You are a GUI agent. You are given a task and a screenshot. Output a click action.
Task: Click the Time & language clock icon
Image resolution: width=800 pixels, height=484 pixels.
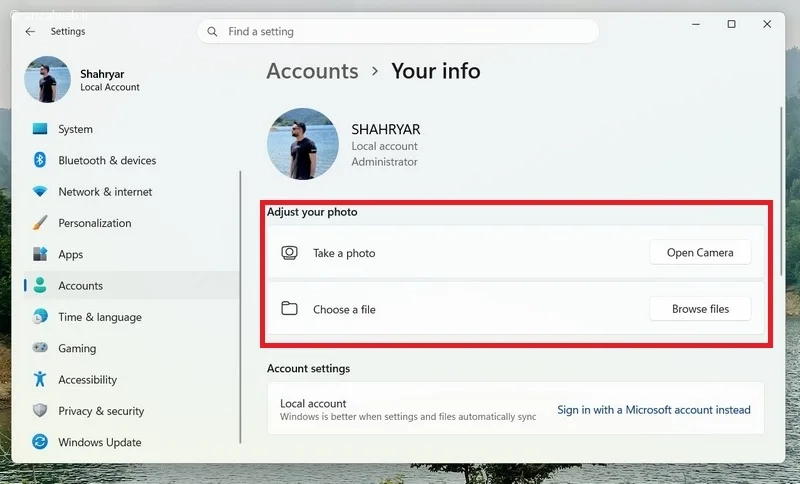tap(40, 317)
